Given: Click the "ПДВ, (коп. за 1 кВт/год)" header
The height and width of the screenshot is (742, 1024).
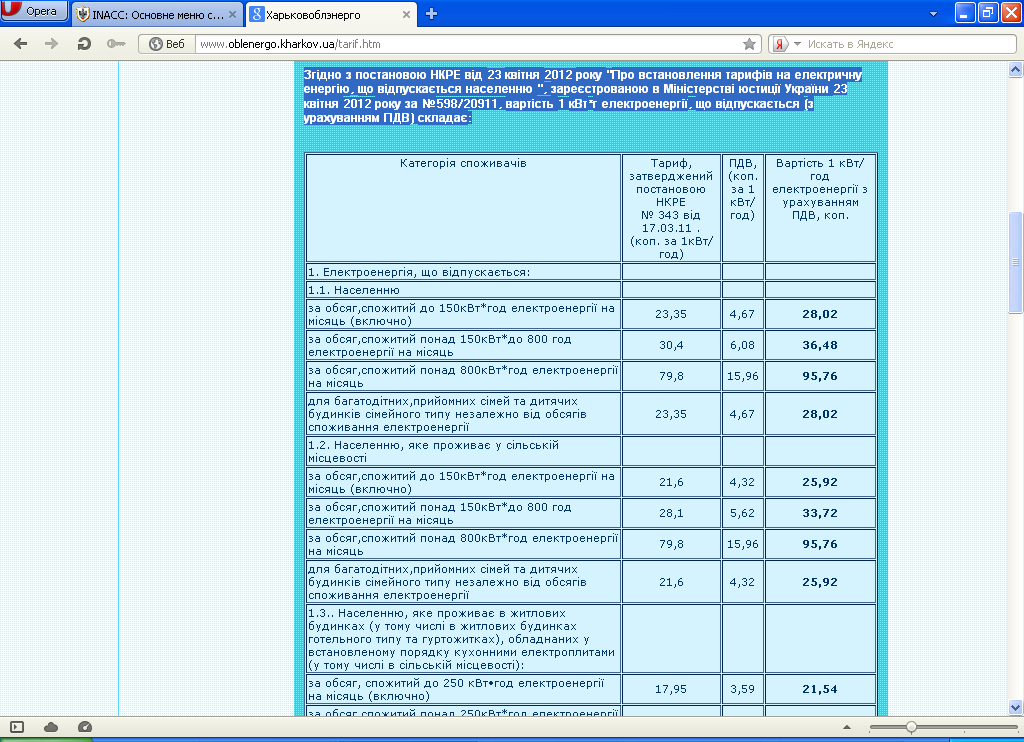Looking at the screenshot, I should (x=743, y=208).
